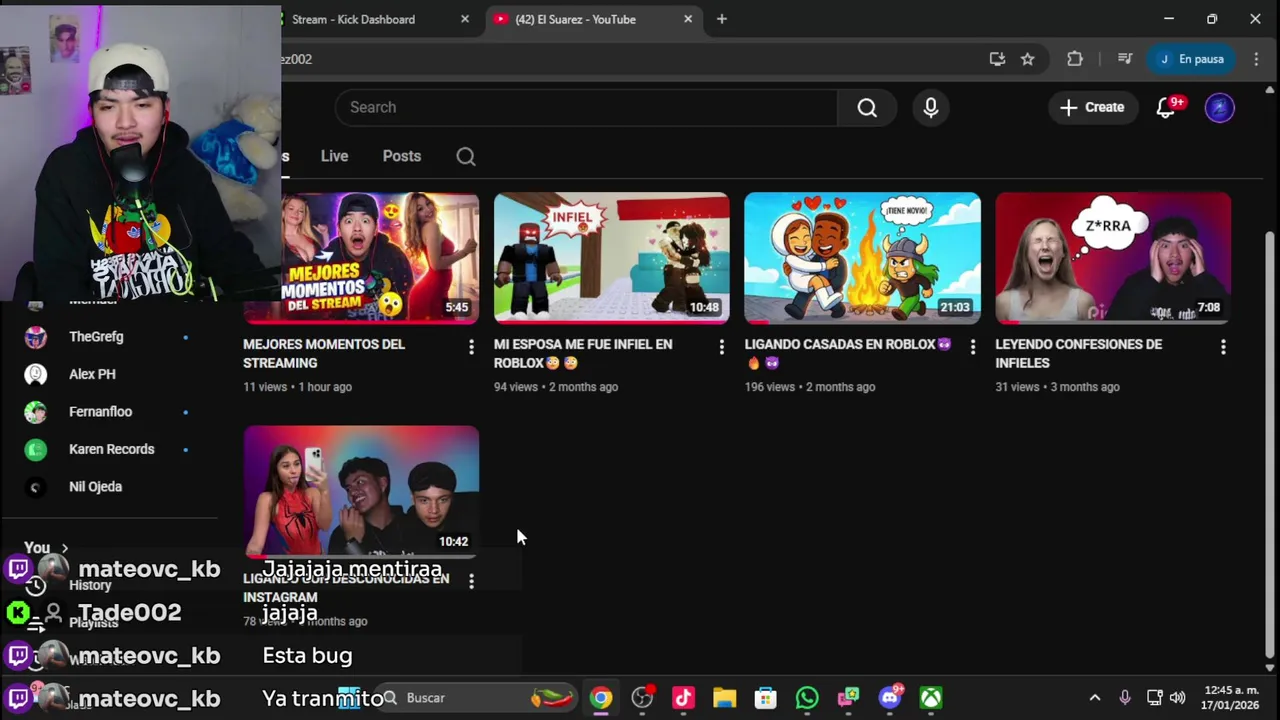The image size is (1280, 720).
Task: Open options for LEYENDO CONFESIONES DE INFIELES video
Action: point(1223,347)
